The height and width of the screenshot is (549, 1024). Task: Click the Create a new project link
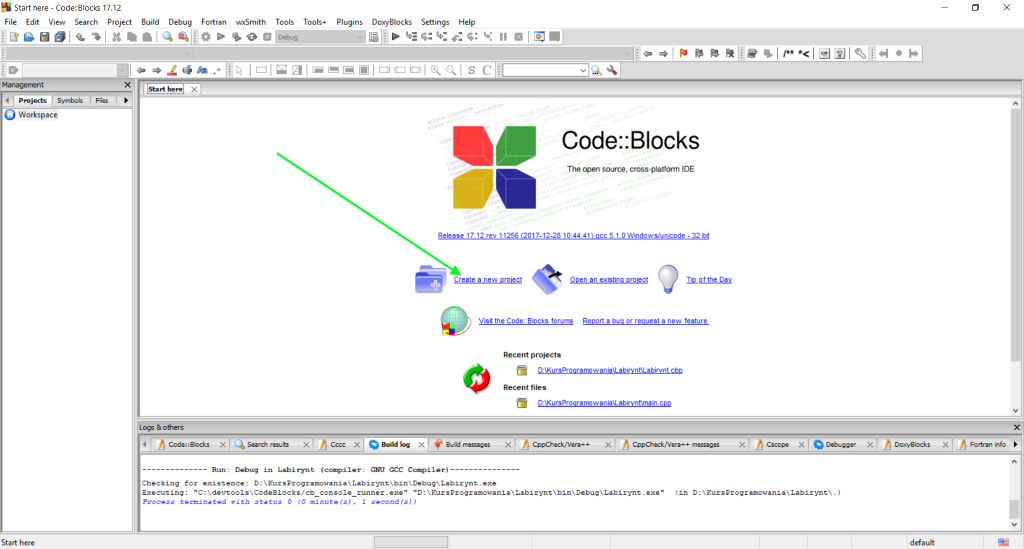[x=488, y=280]
